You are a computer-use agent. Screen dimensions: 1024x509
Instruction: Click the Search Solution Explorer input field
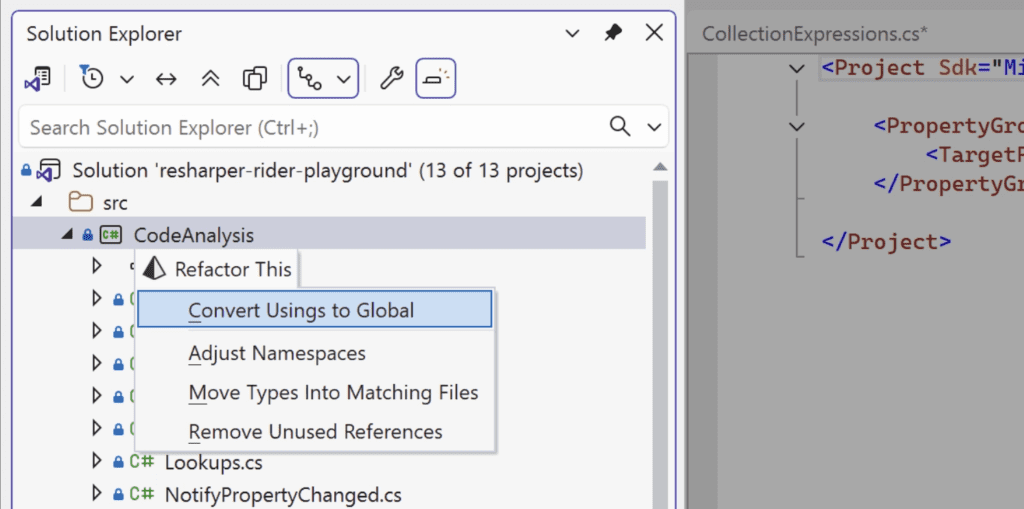coord(310,127)
